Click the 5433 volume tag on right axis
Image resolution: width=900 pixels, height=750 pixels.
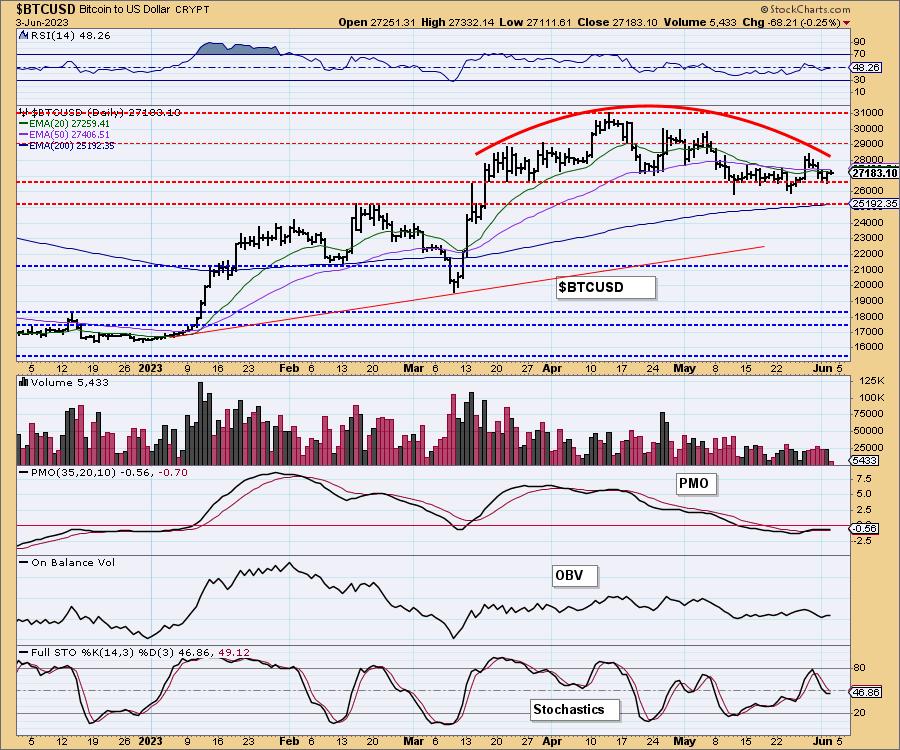point(864,460)
